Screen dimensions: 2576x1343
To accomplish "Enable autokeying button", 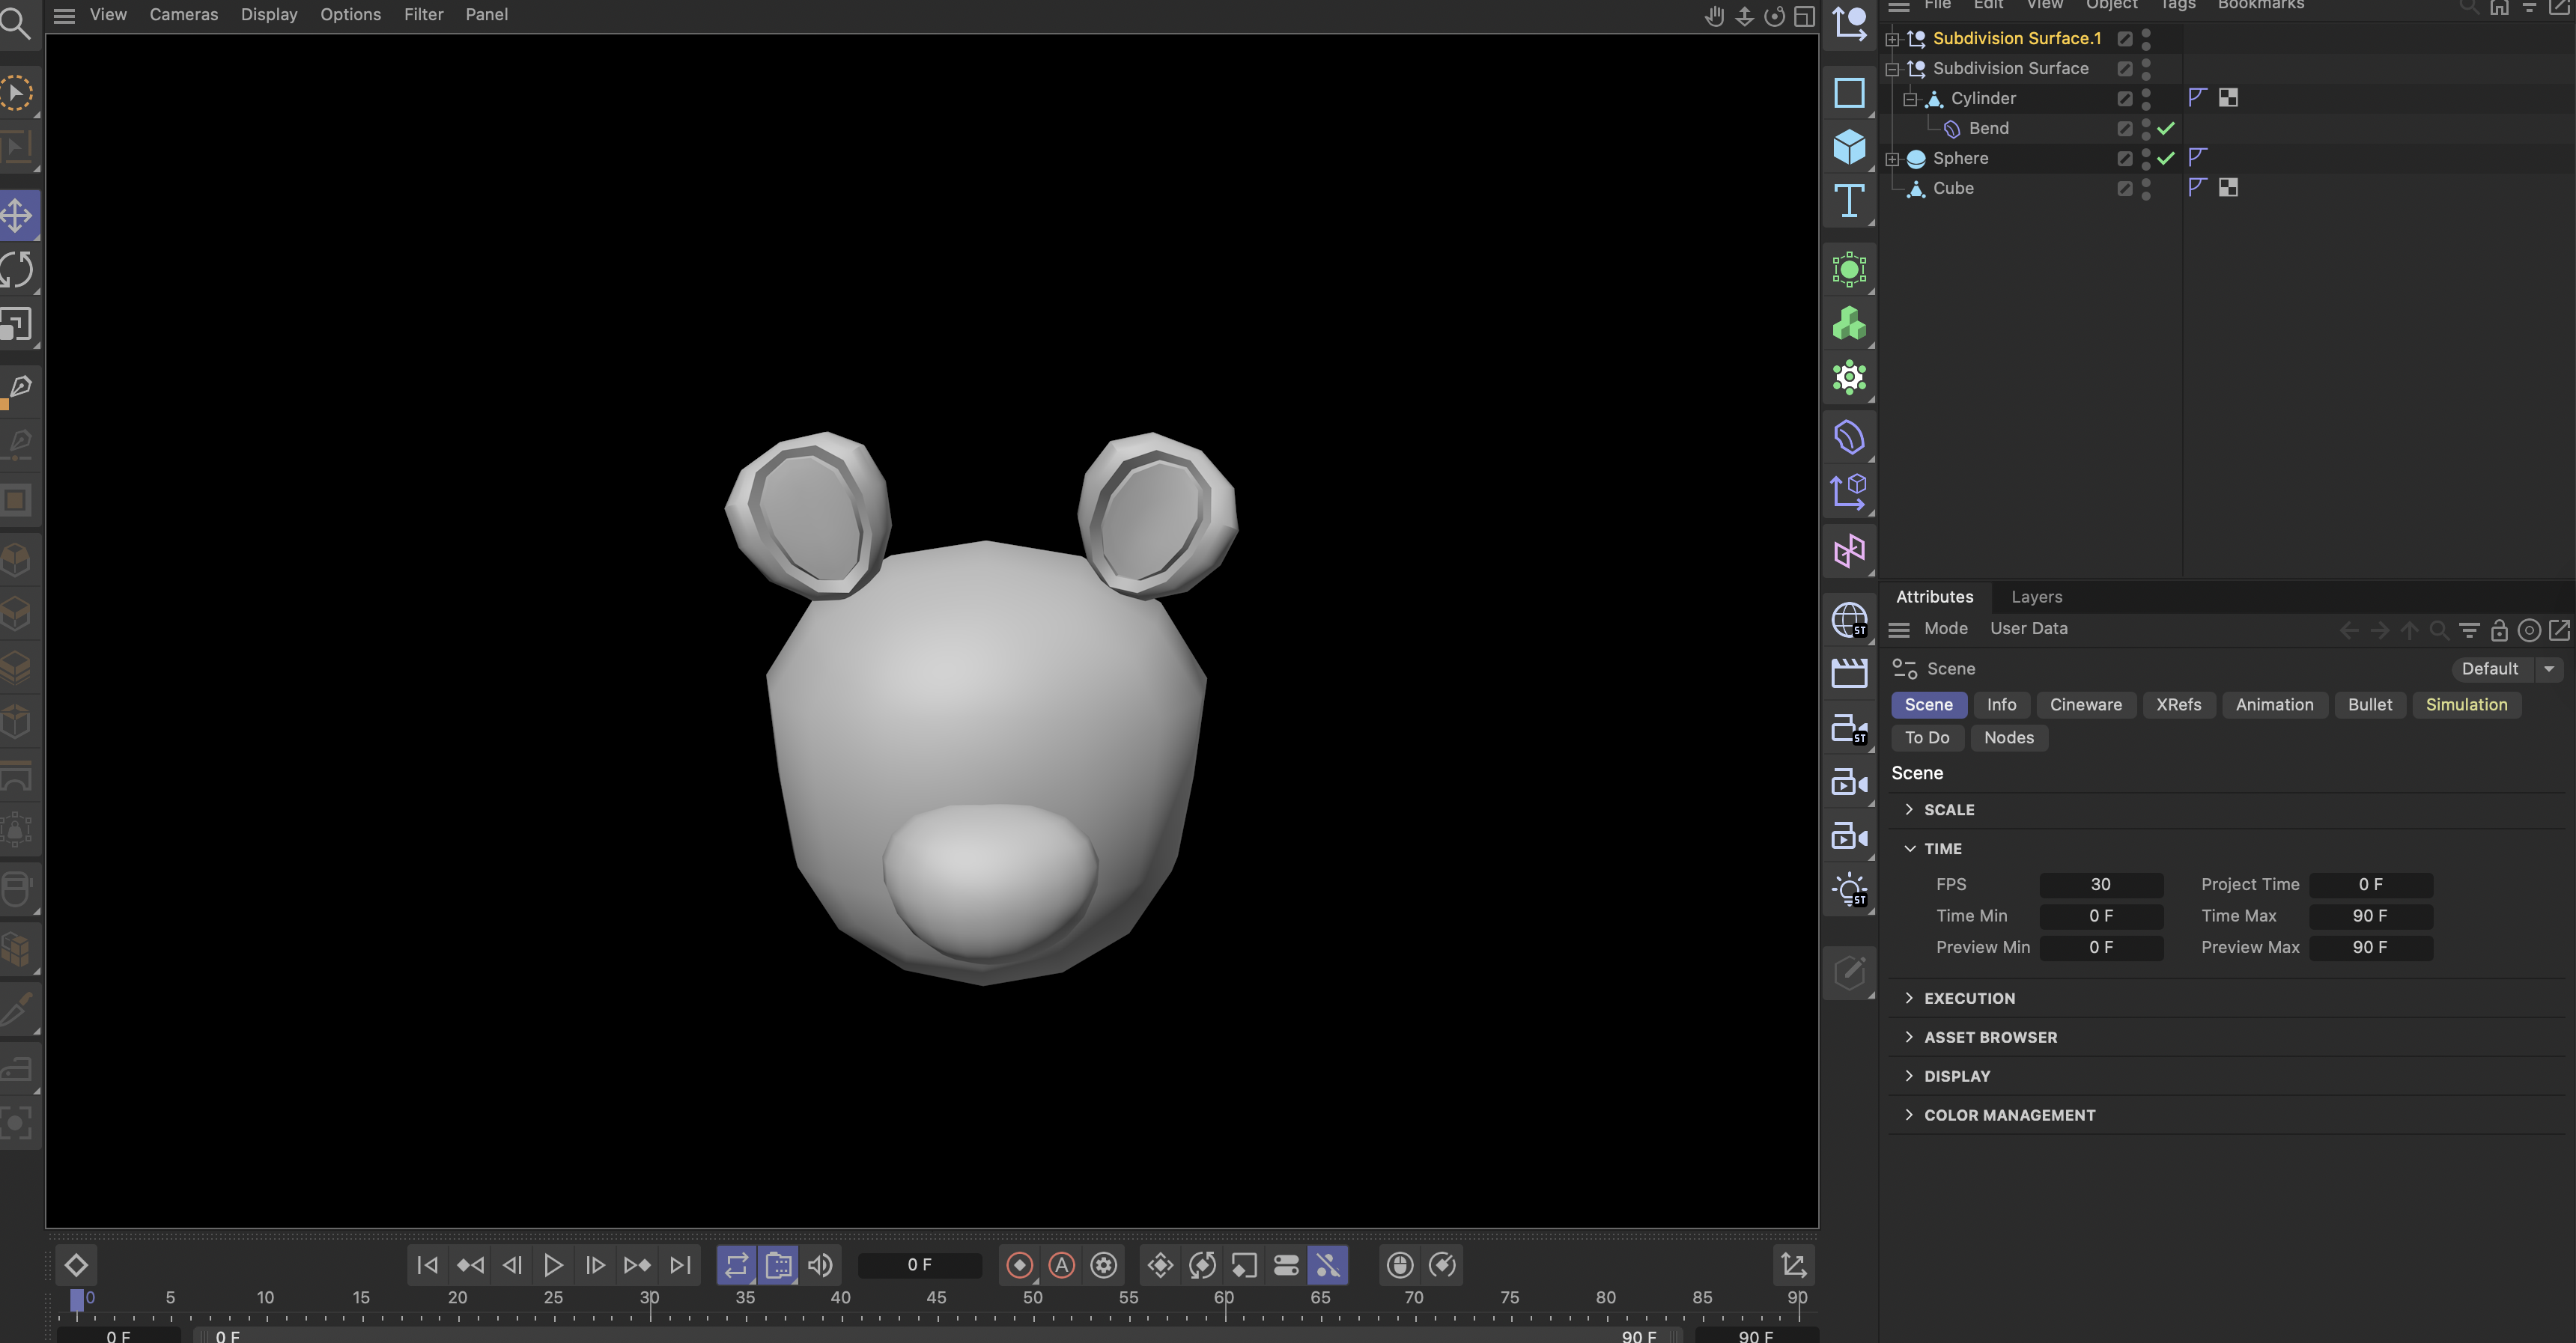I will point(1061,1265).
